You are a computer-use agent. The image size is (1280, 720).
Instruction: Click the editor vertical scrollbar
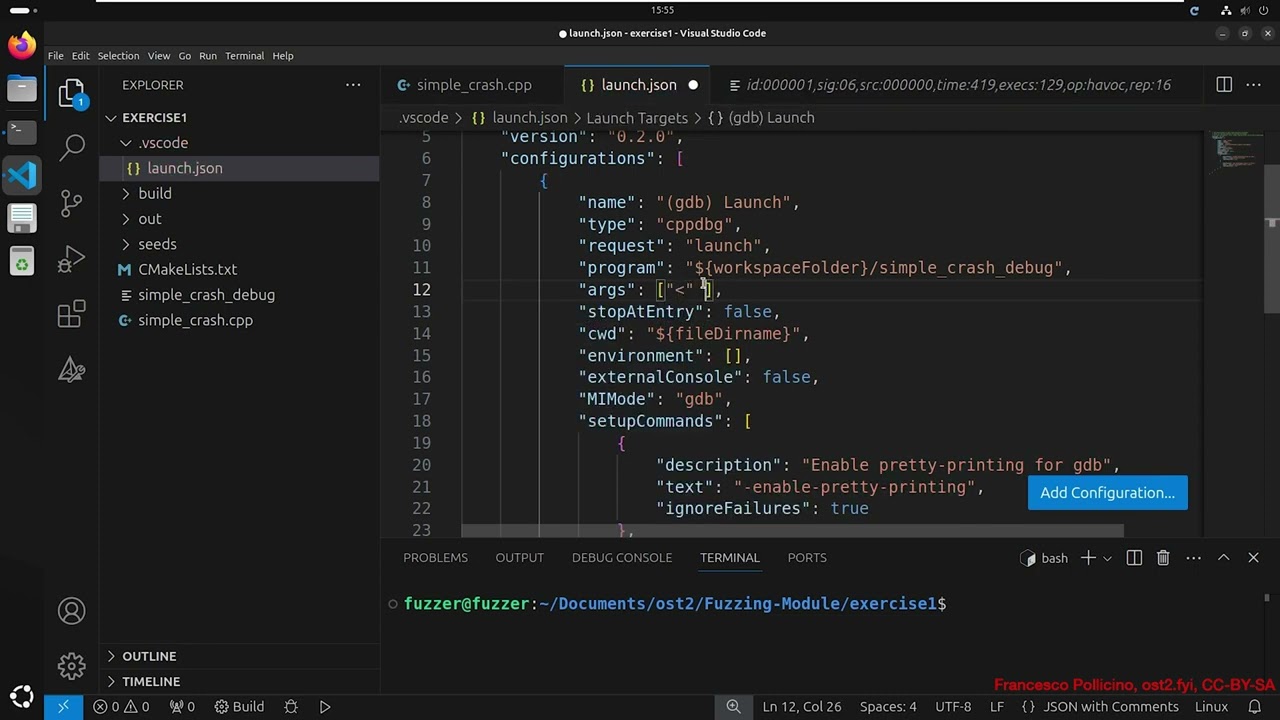tap(1272, 240)
